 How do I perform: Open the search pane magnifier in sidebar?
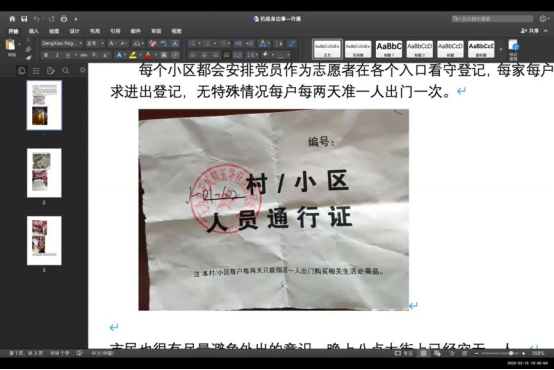(66, 71)
